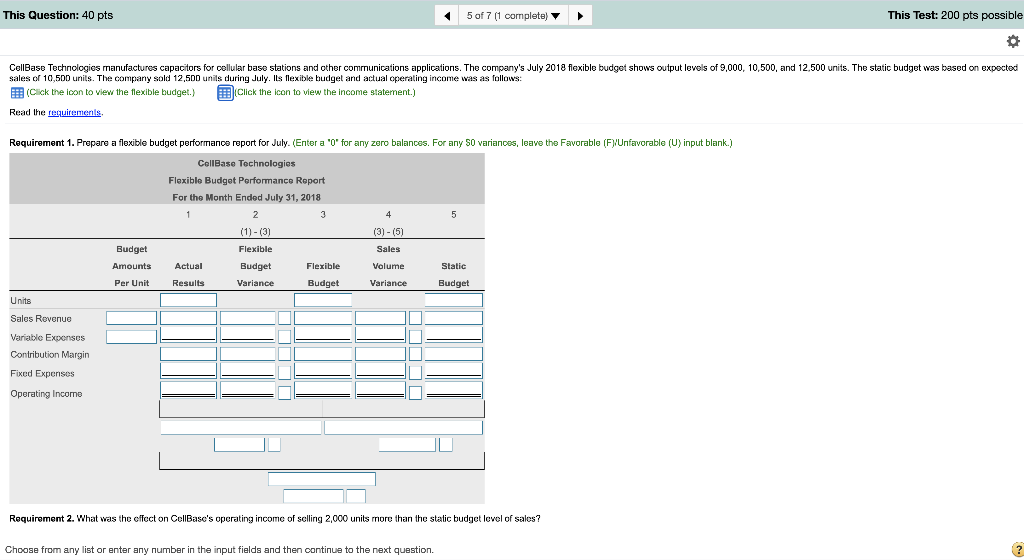Click Contribution Margin Flexible Budget field
Screen dimensions: 1024x560
323,354
